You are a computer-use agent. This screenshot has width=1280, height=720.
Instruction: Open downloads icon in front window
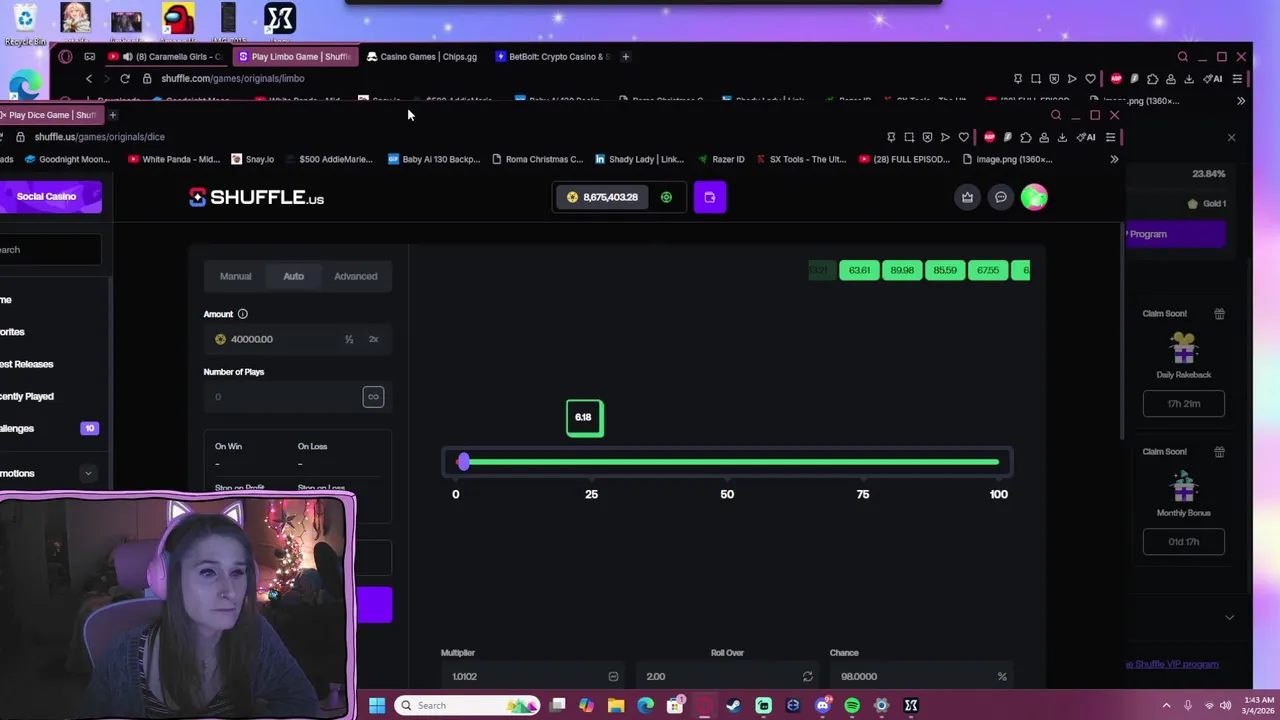click(1062, 137)
